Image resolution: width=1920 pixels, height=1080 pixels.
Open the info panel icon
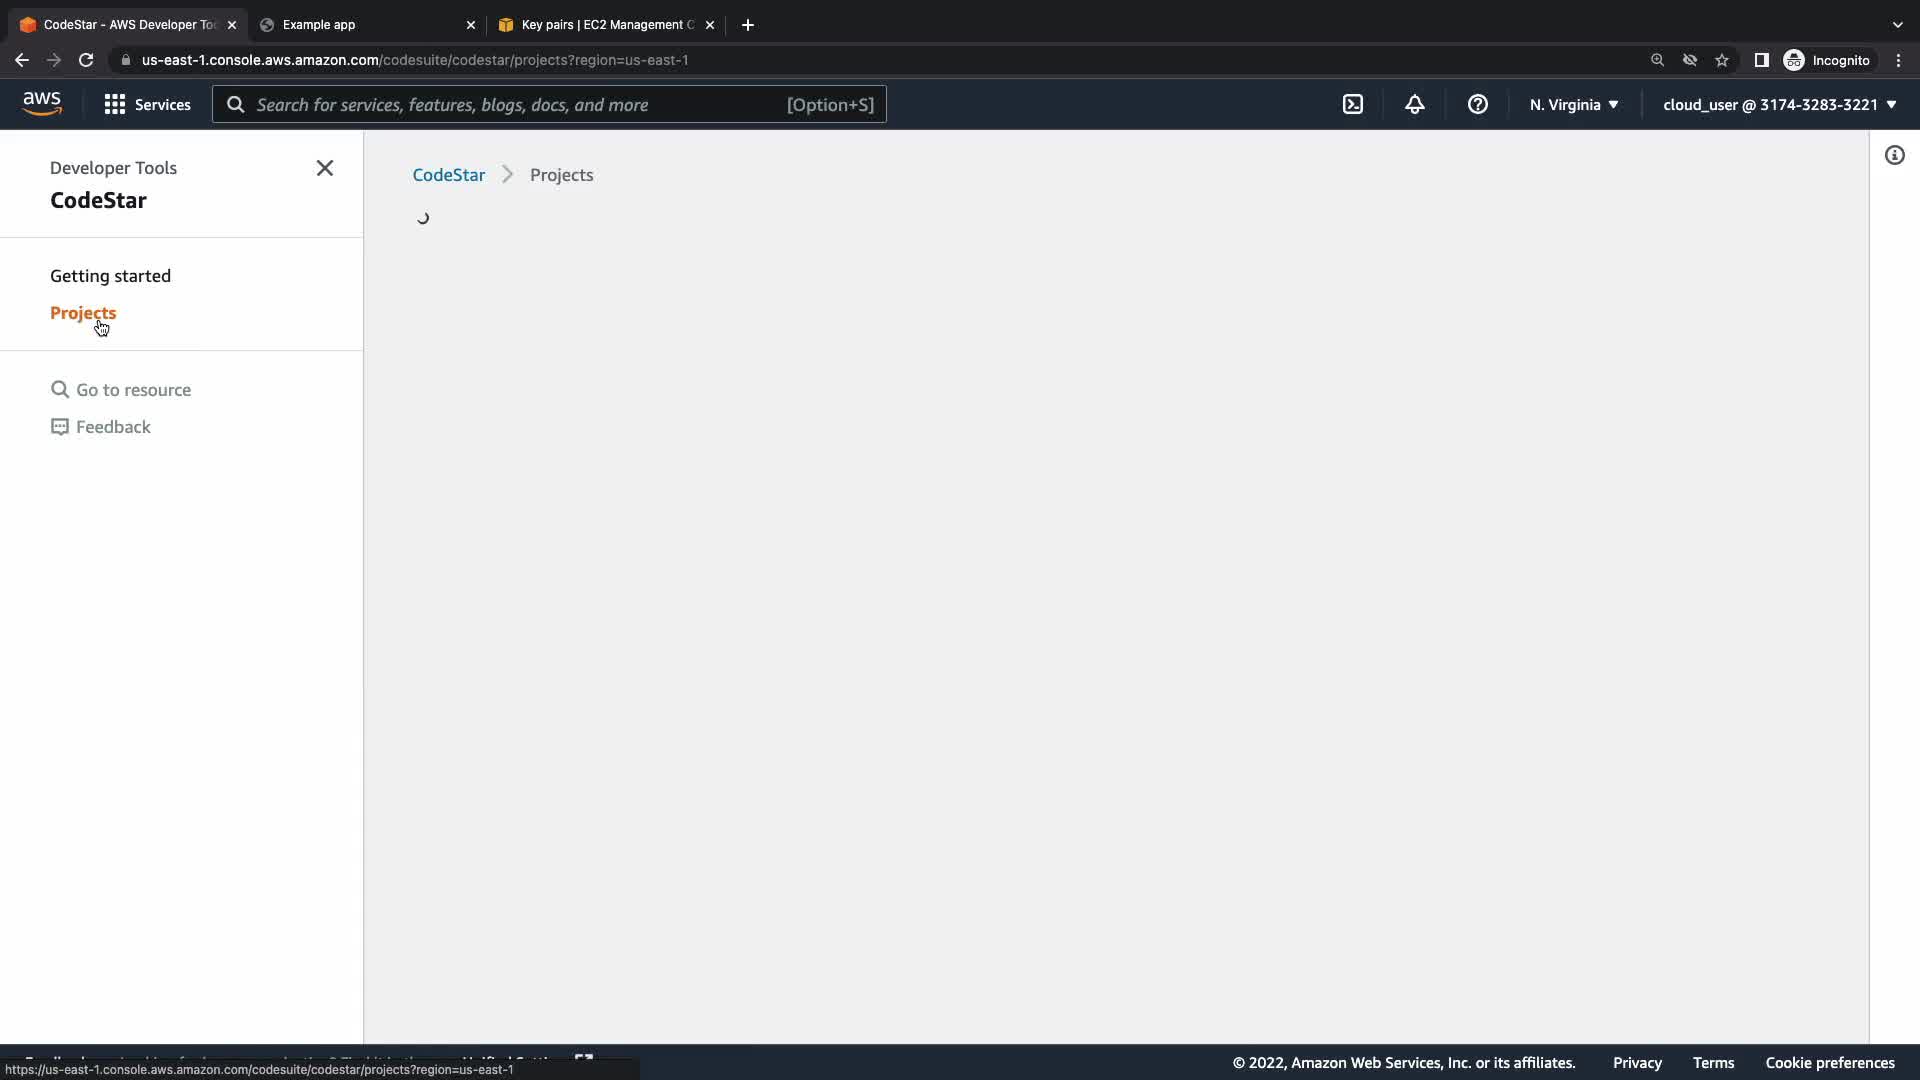tap(1894, 155)
